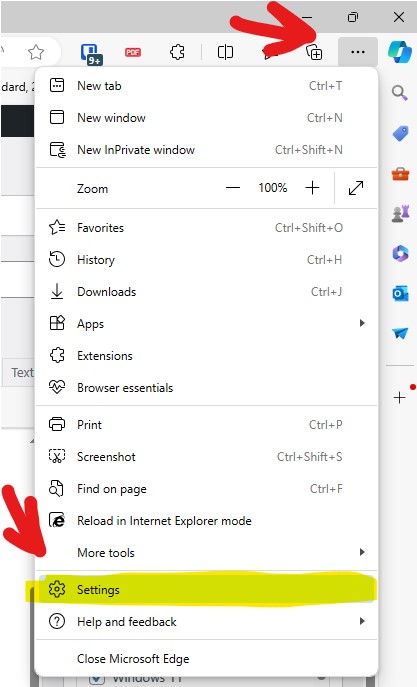The image size is (417, 687).
Task: Expand the Apps submenu arrow
Action: (x=362, y=323)
